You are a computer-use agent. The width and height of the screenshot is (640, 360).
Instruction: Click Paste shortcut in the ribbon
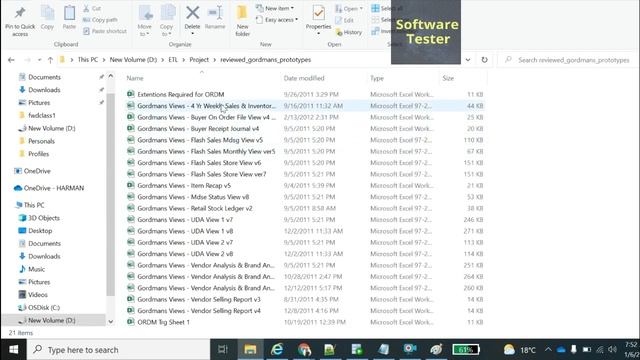(105, 31)
